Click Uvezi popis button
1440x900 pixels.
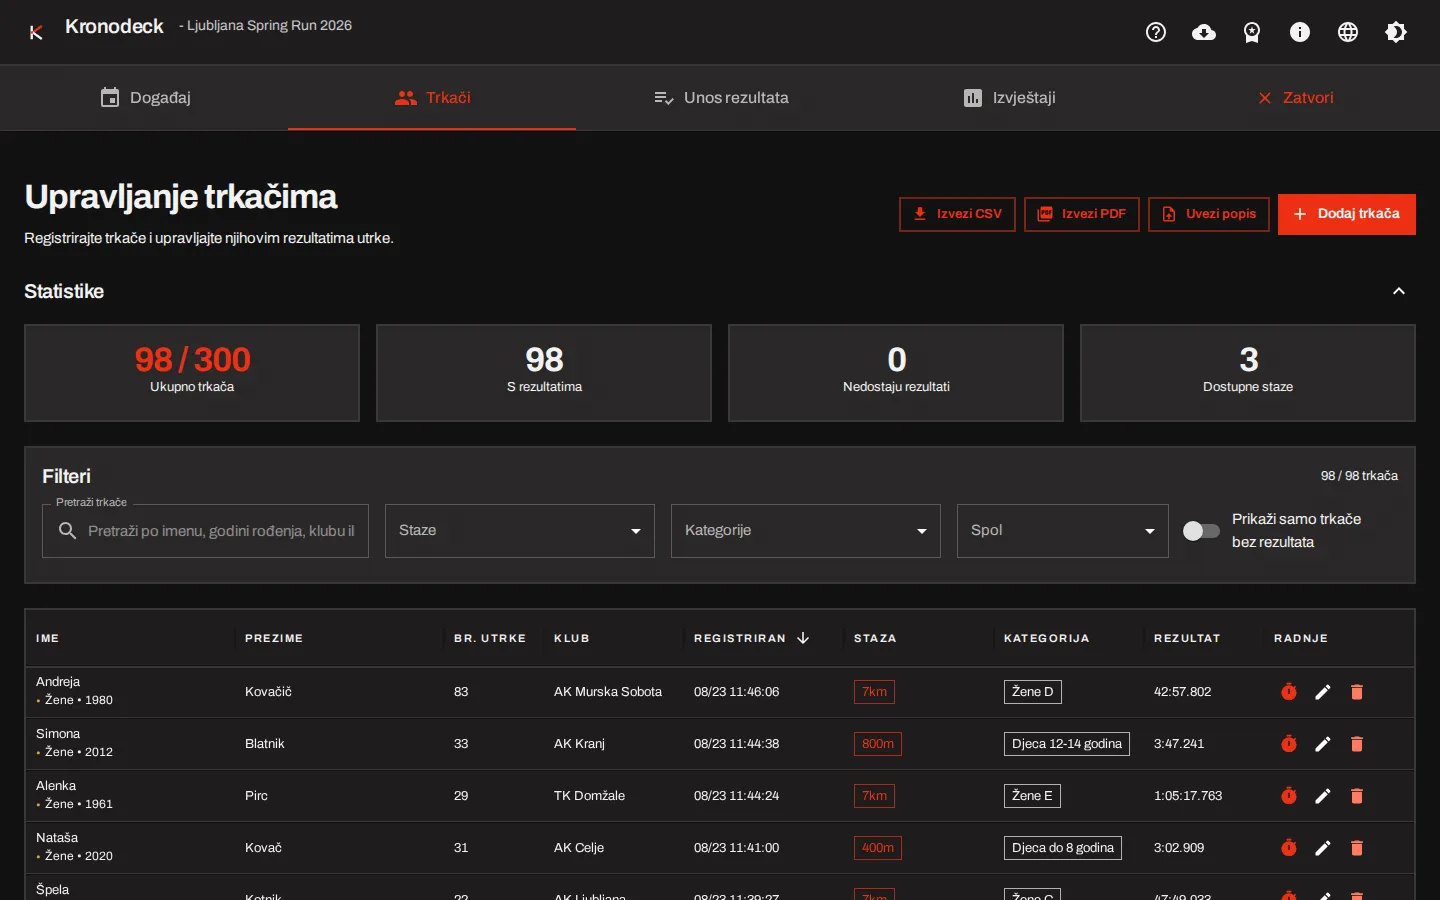[x=1209, y=214]
